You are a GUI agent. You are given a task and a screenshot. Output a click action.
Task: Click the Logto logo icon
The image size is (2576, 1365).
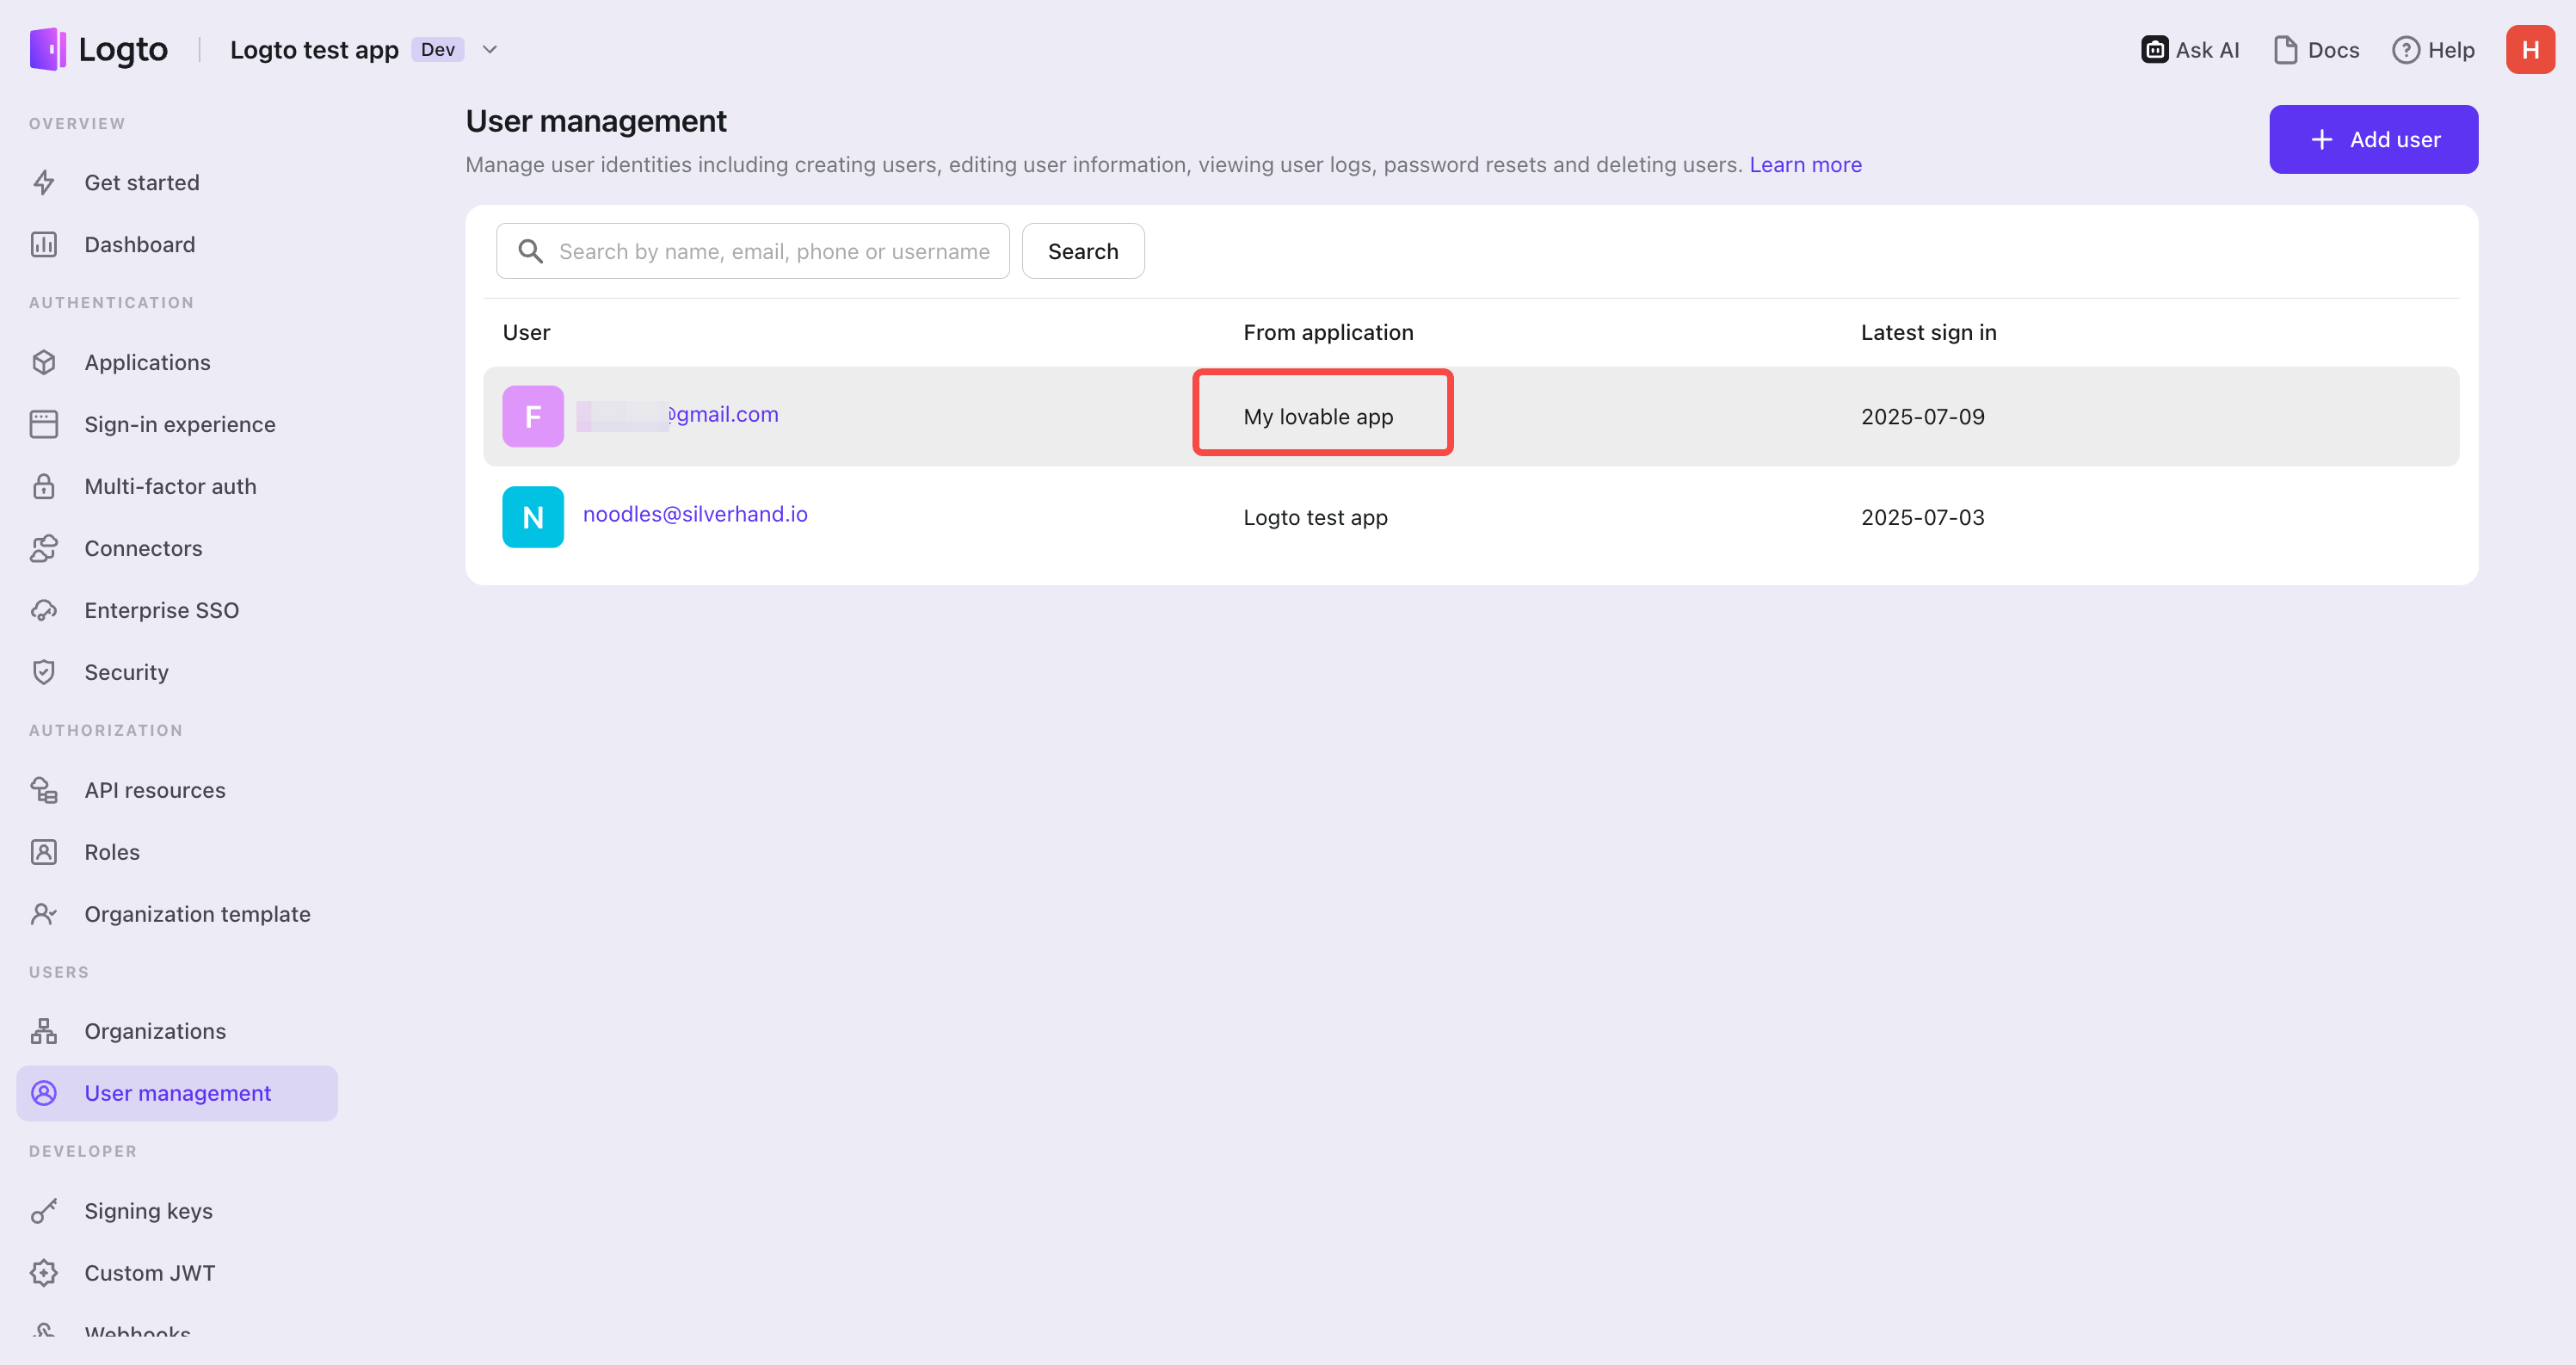point(47,49)
